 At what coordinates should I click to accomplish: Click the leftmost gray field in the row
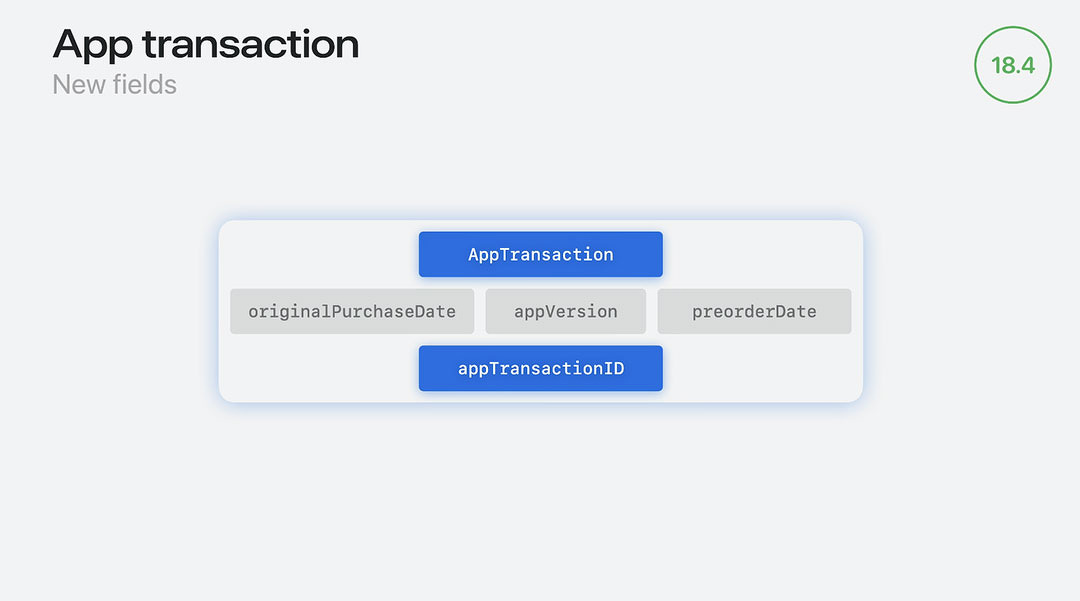352,311
